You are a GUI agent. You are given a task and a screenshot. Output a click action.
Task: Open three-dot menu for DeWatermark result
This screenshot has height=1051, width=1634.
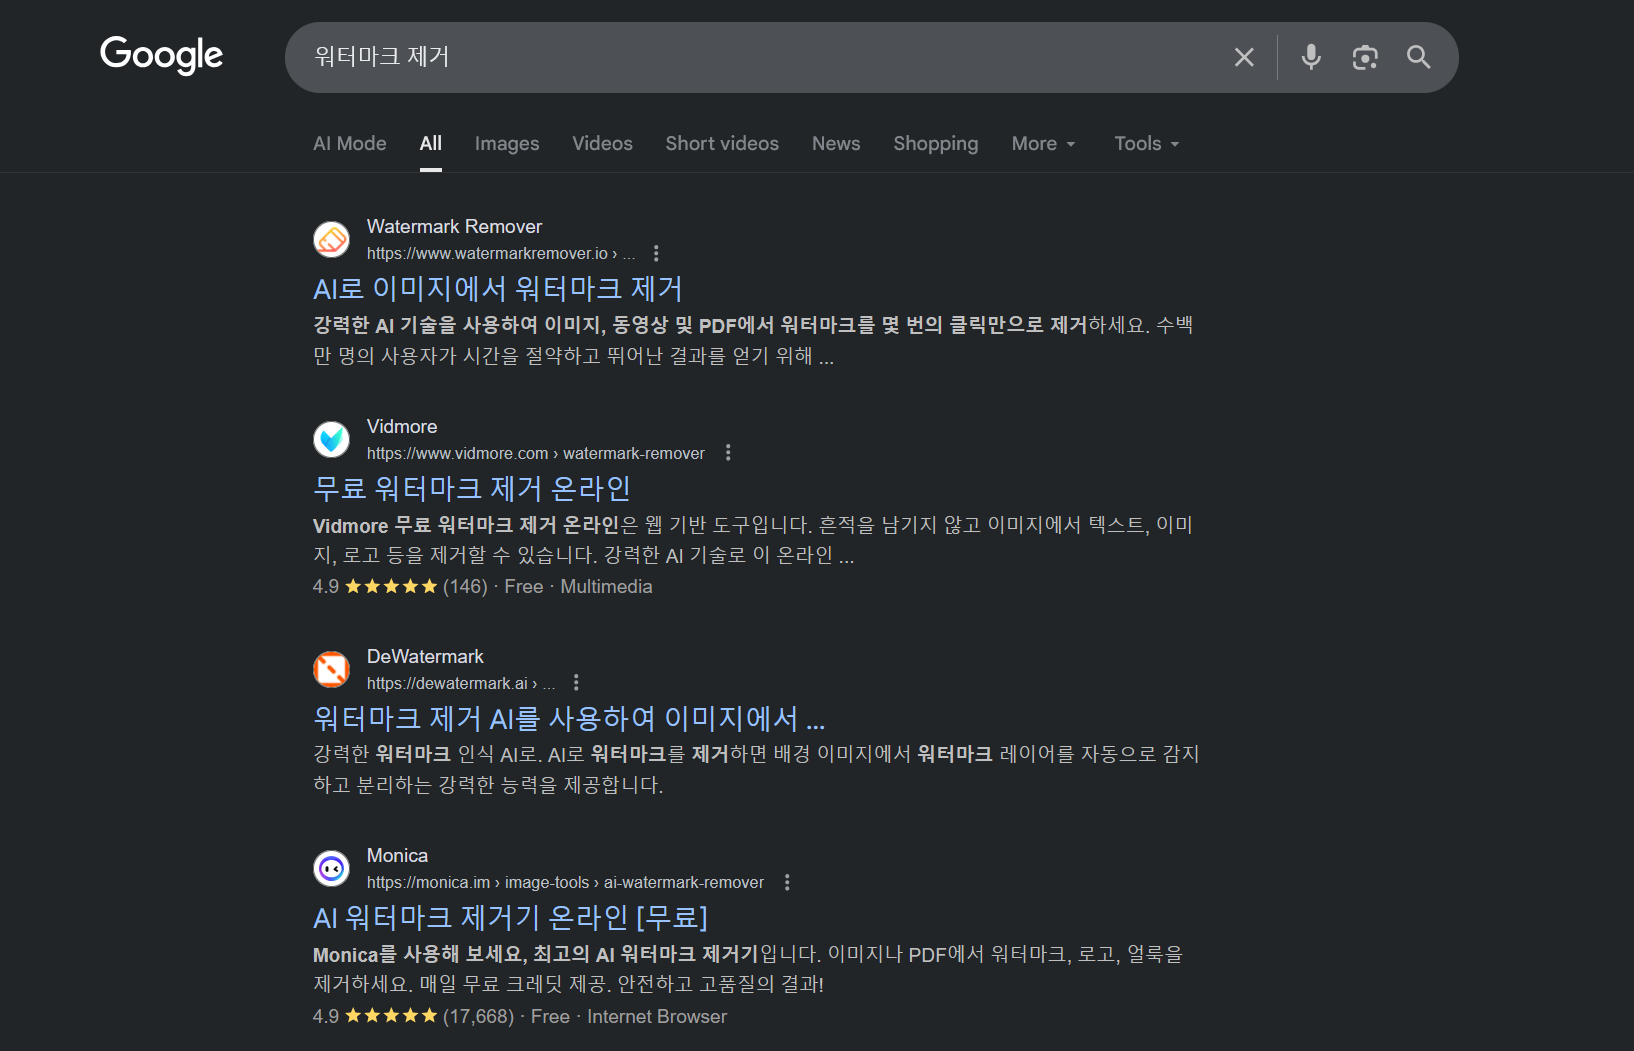coord(576,683)
